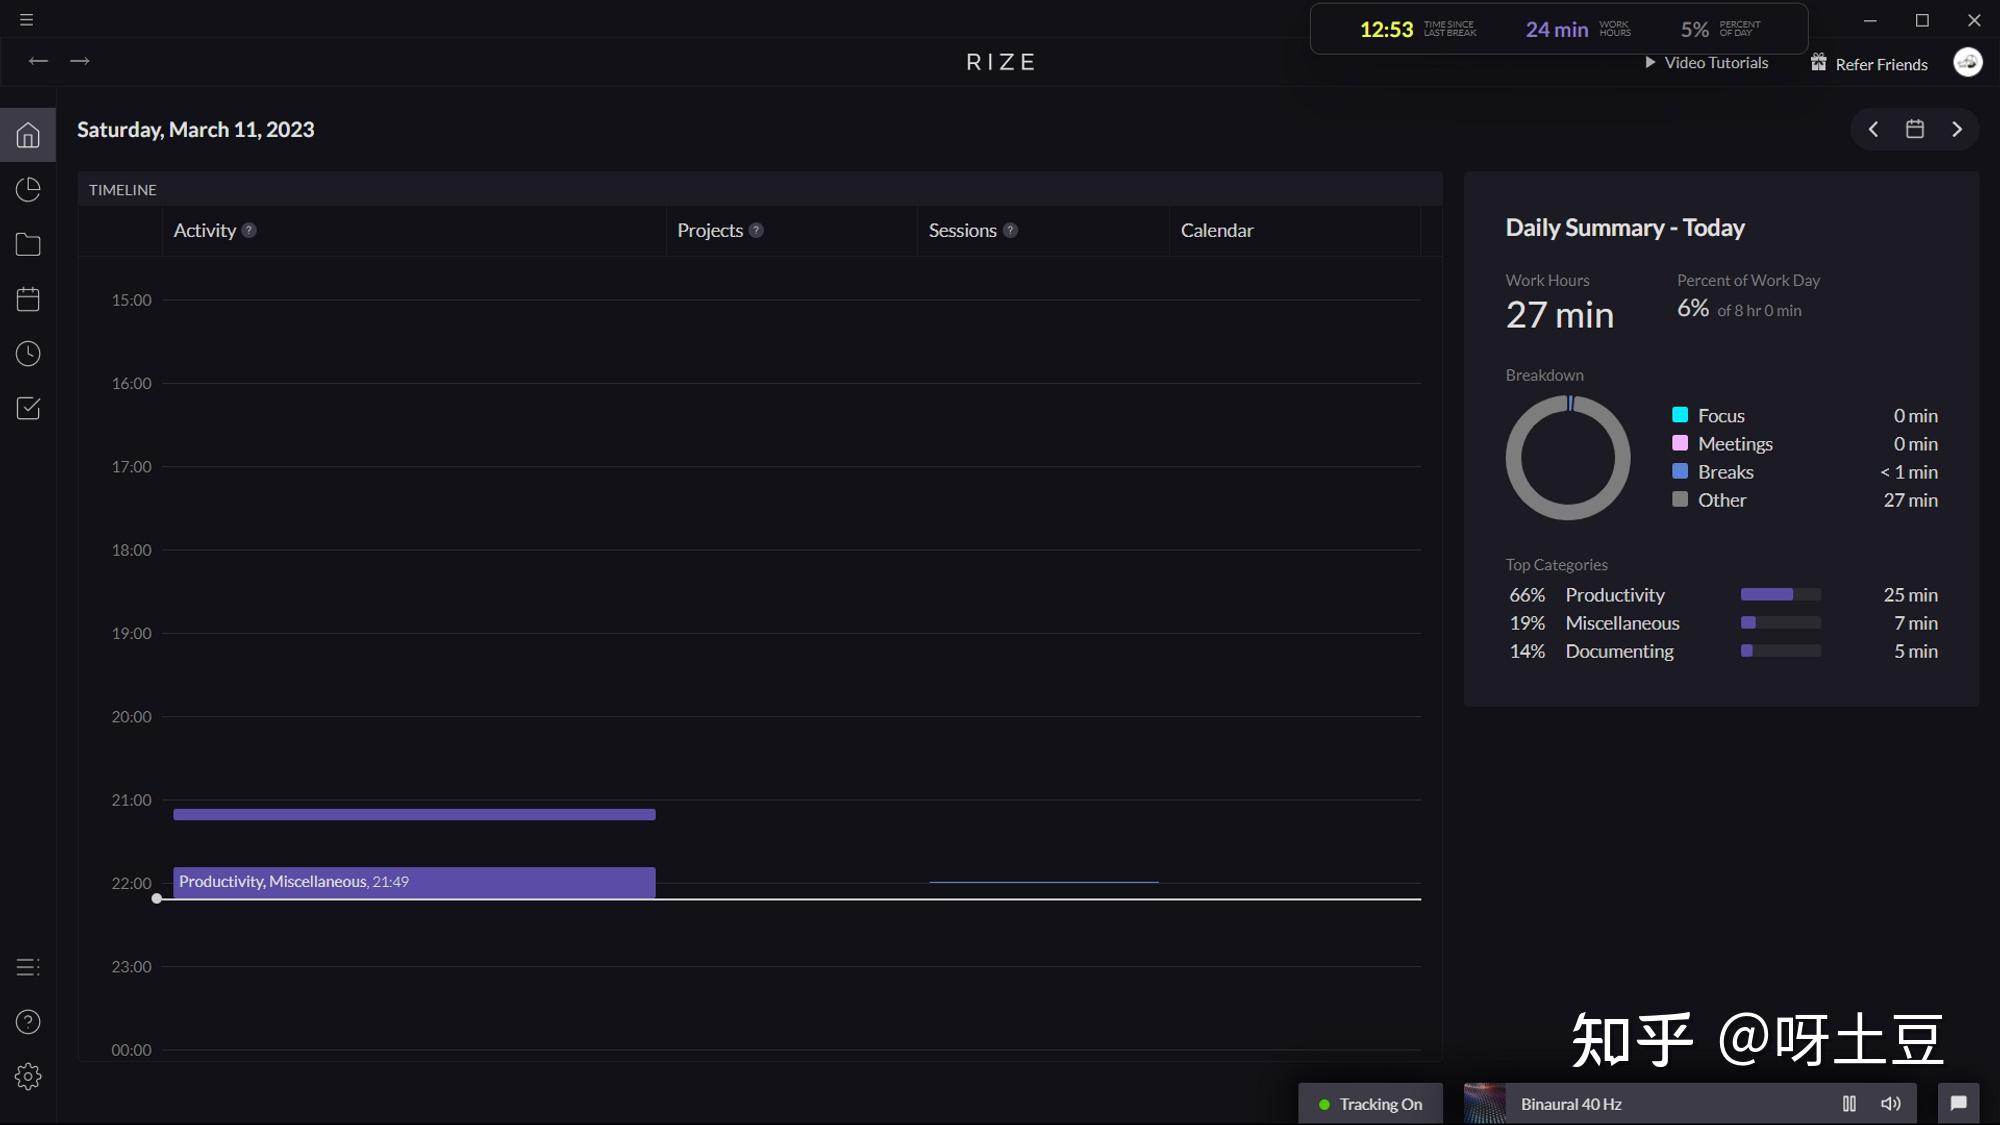Mute the focus music volume icon
The width and height of the screenshot is (2000, 1125).
[x=1890, y=1104]
